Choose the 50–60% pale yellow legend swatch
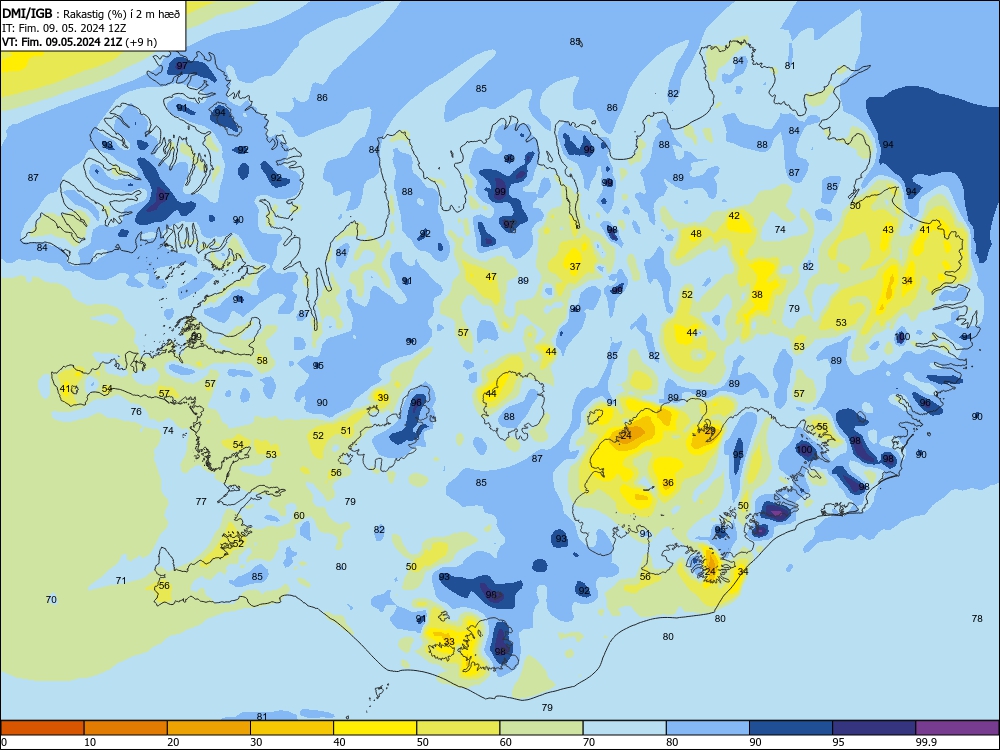1000x750 pixels. (x=458, y=728)
